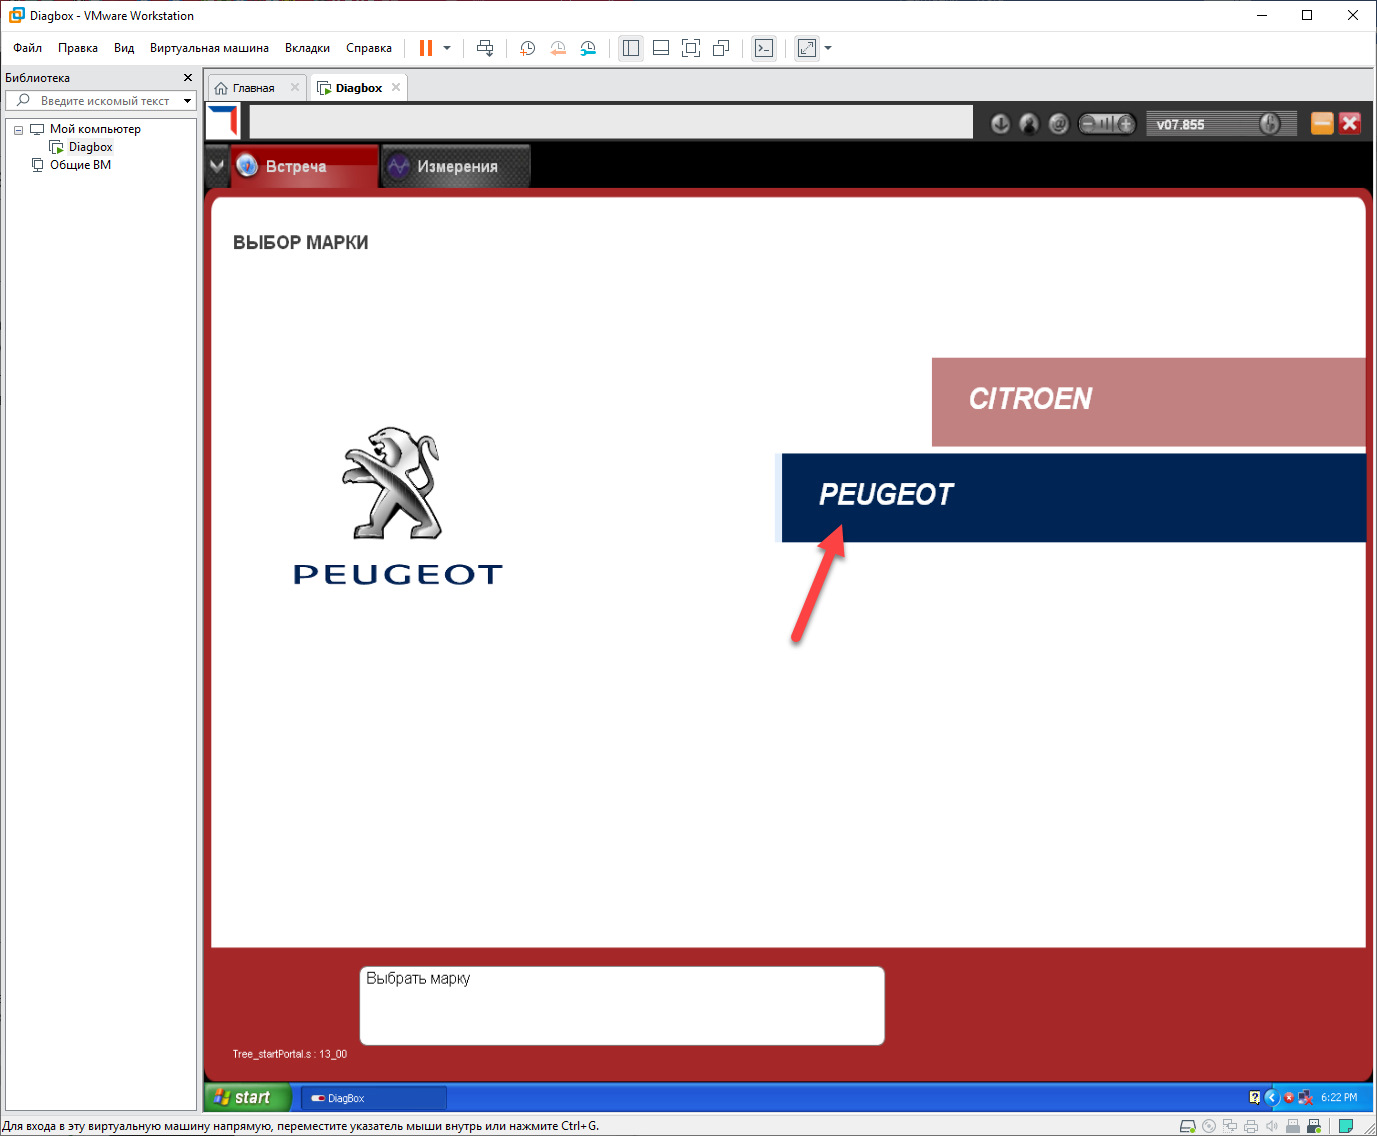Collapse the Мой компьютер tree node
The image size is (1377, 1136).
pos(18,130)
